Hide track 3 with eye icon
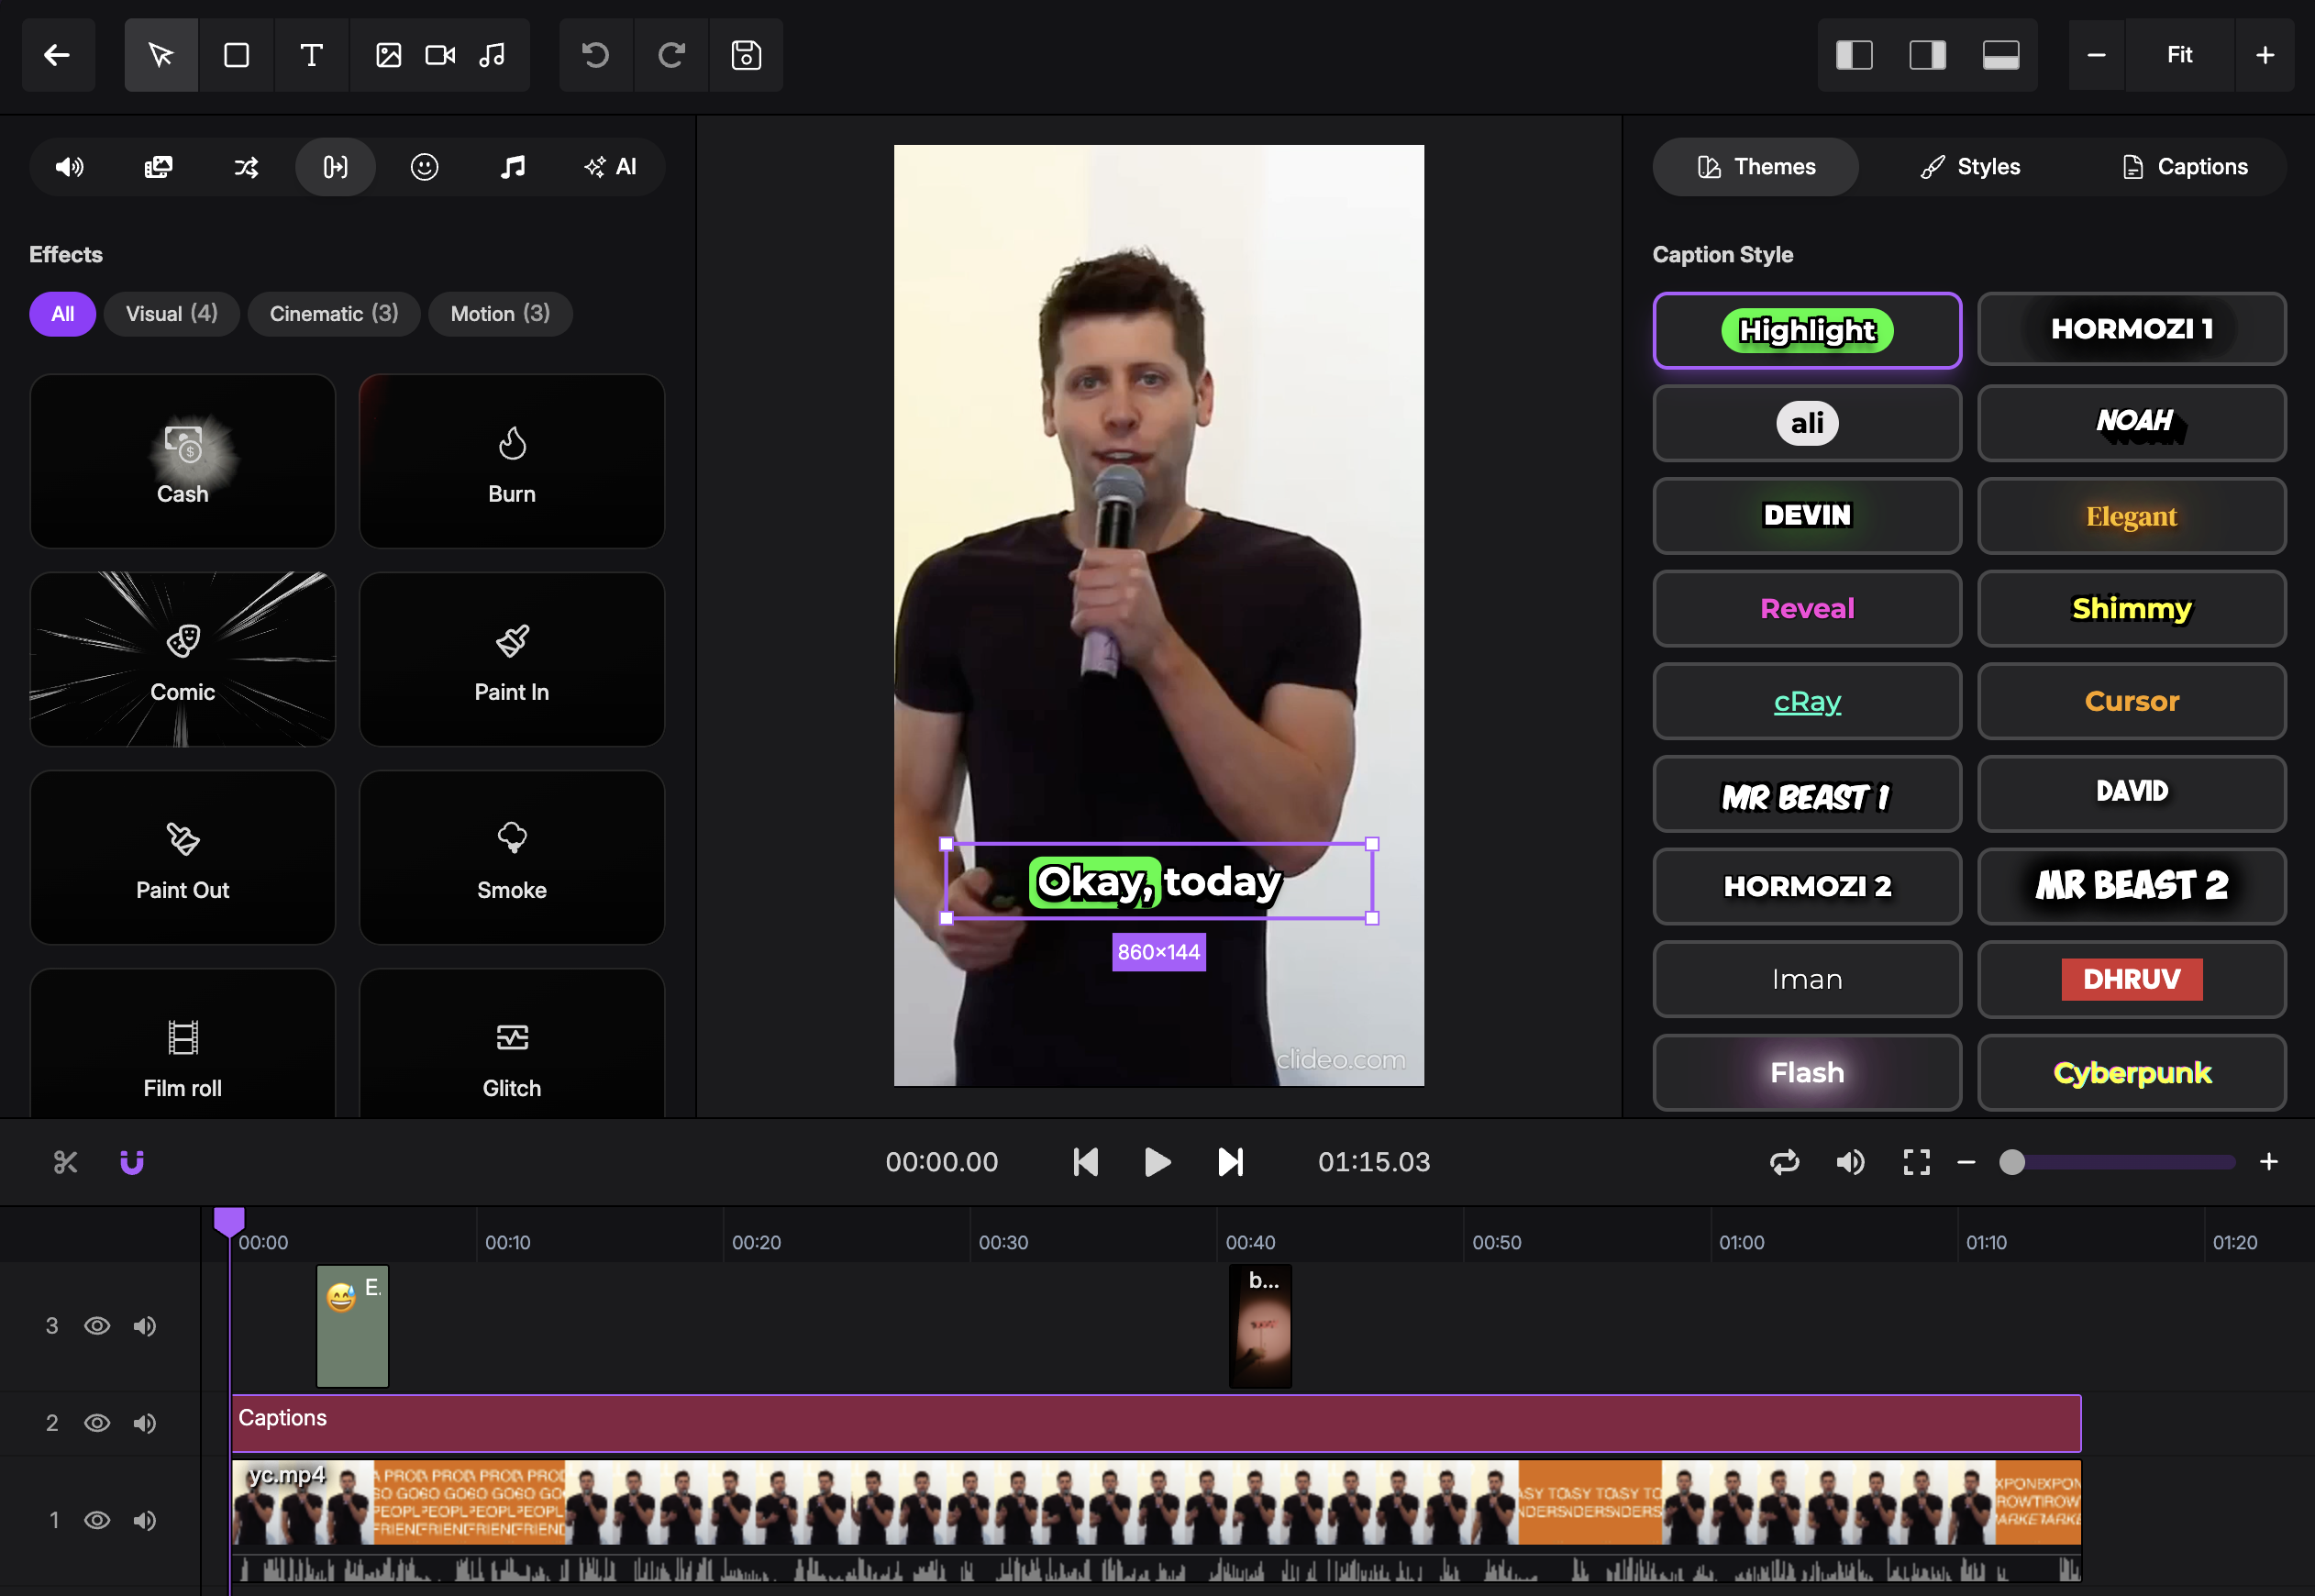 coord(97,1326)
